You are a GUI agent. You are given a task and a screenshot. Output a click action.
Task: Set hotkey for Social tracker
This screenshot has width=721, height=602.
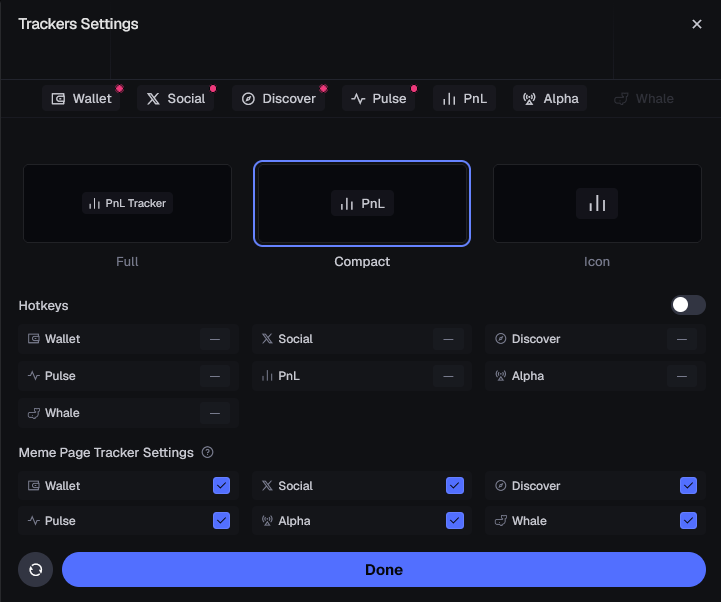(448, 339)
